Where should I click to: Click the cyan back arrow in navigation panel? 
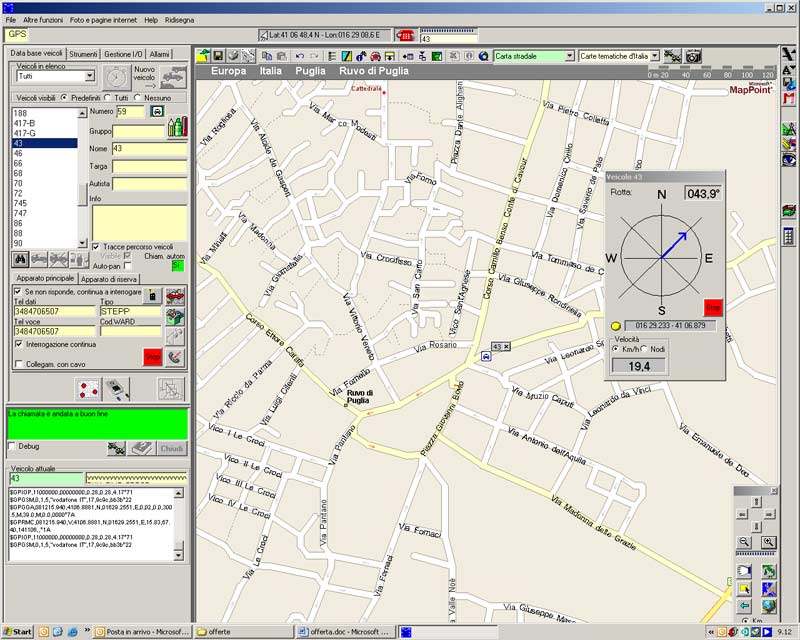[744, 606]
